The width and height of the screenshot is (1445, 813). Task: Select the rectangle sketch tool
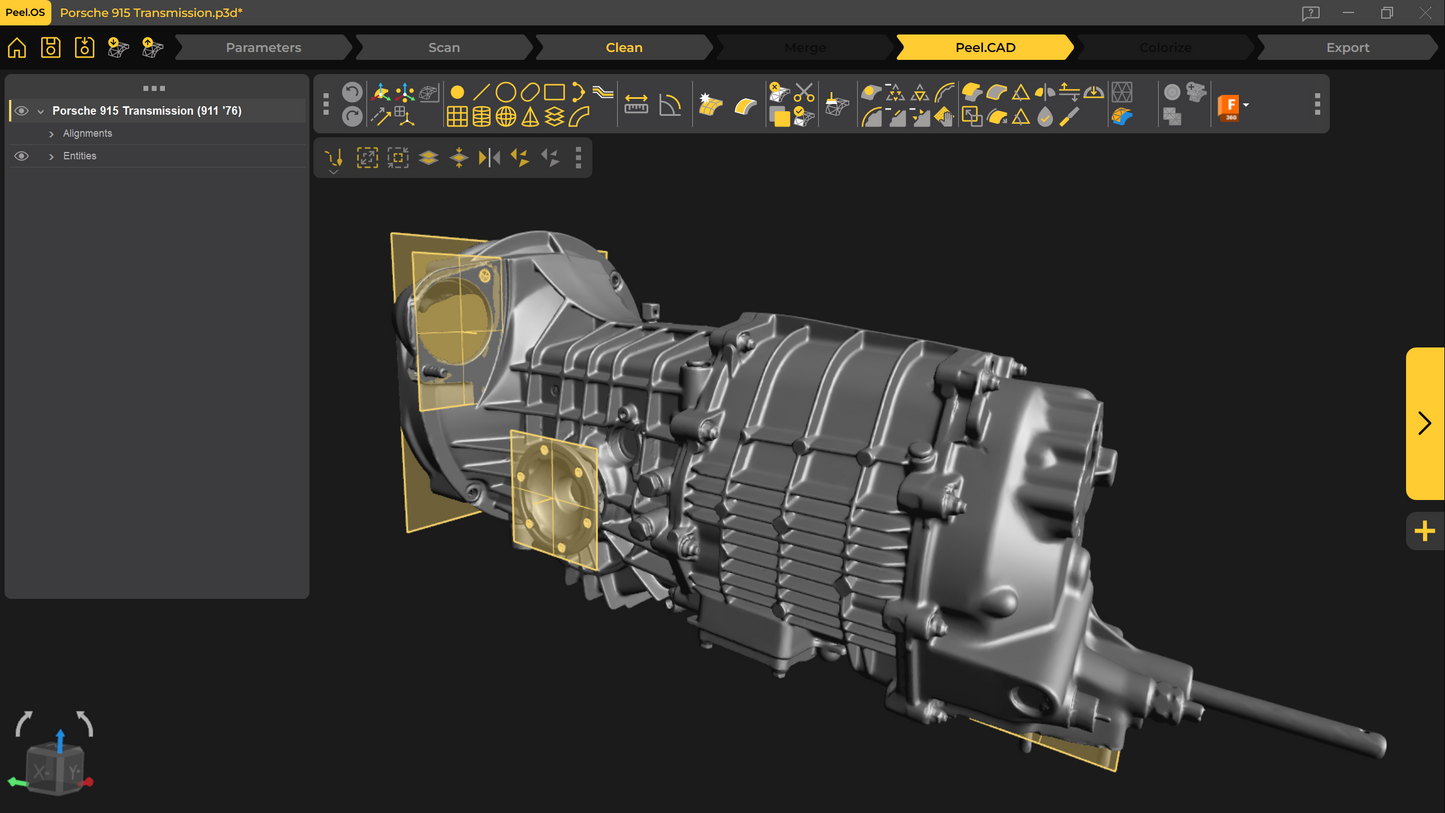pyautogui.click(x=554, y=93)
